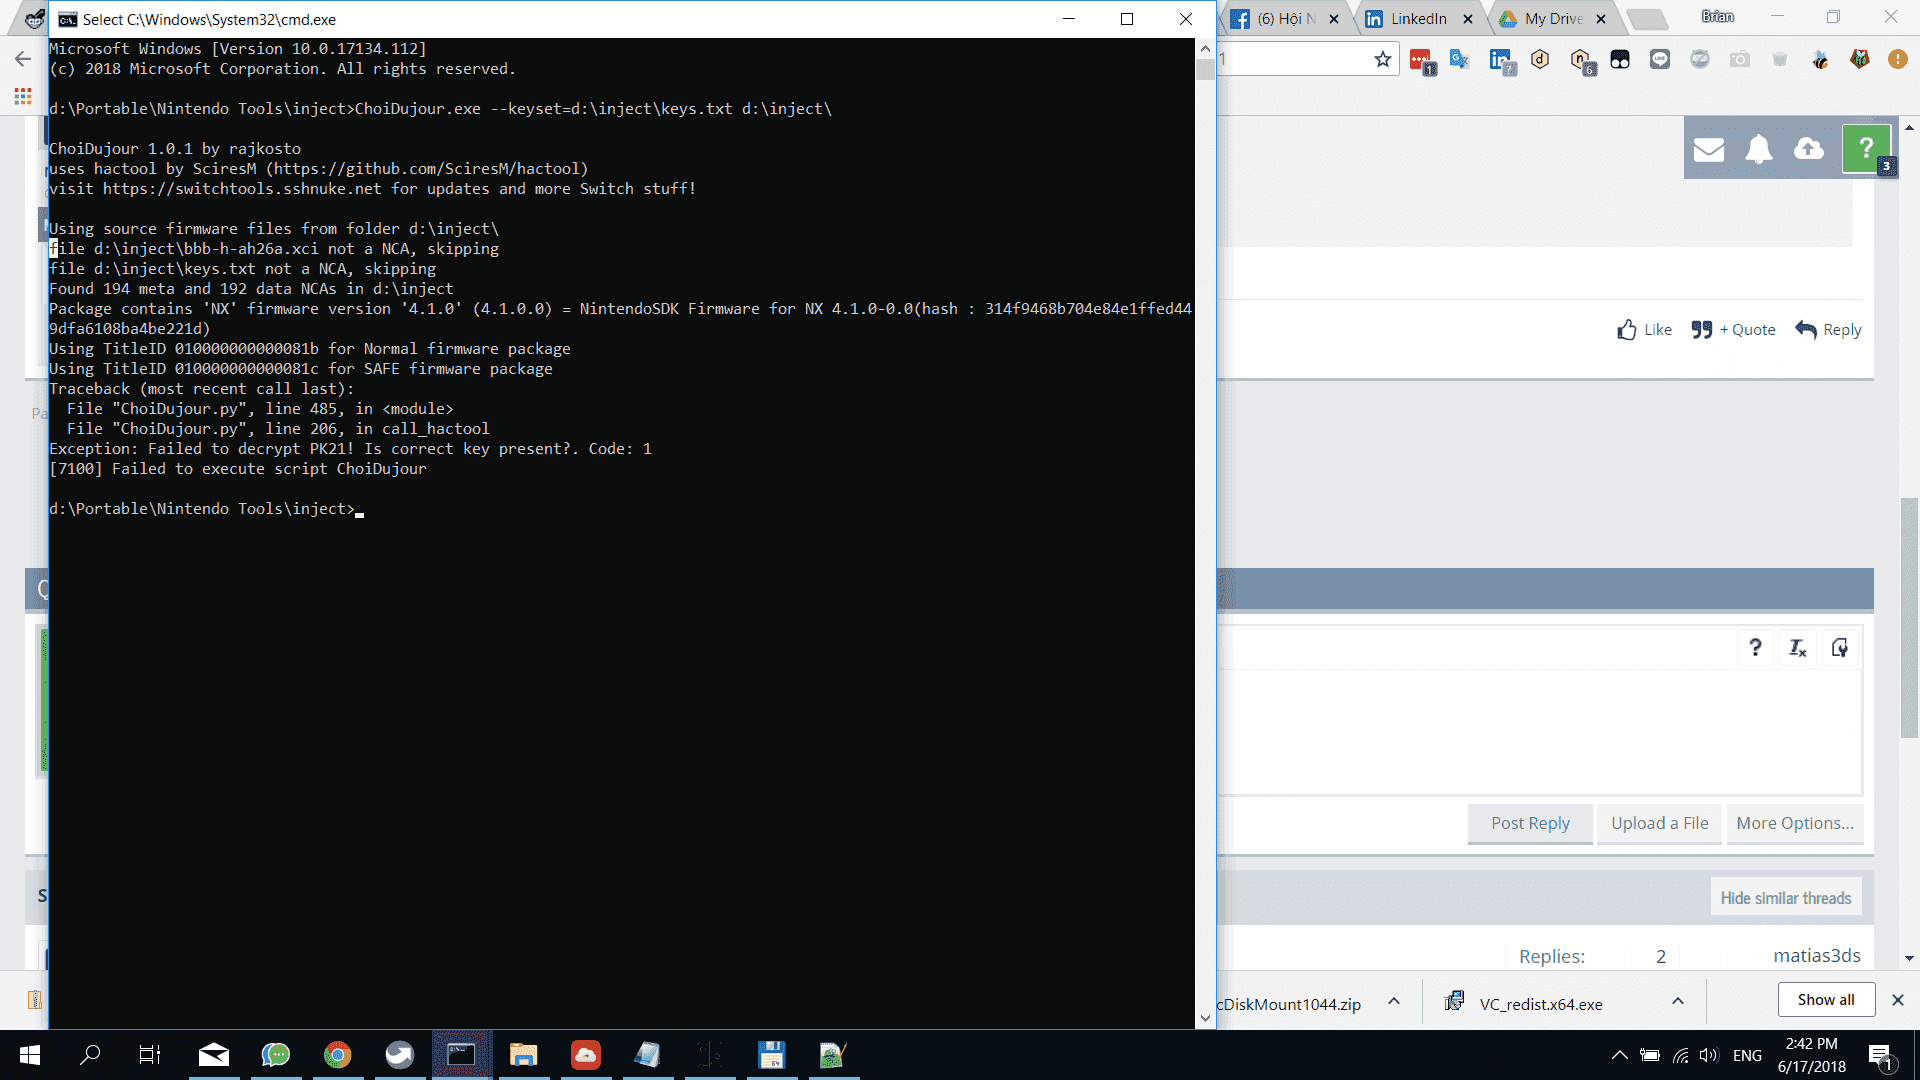Bookmark this page with the star icon

(1383, 60)
